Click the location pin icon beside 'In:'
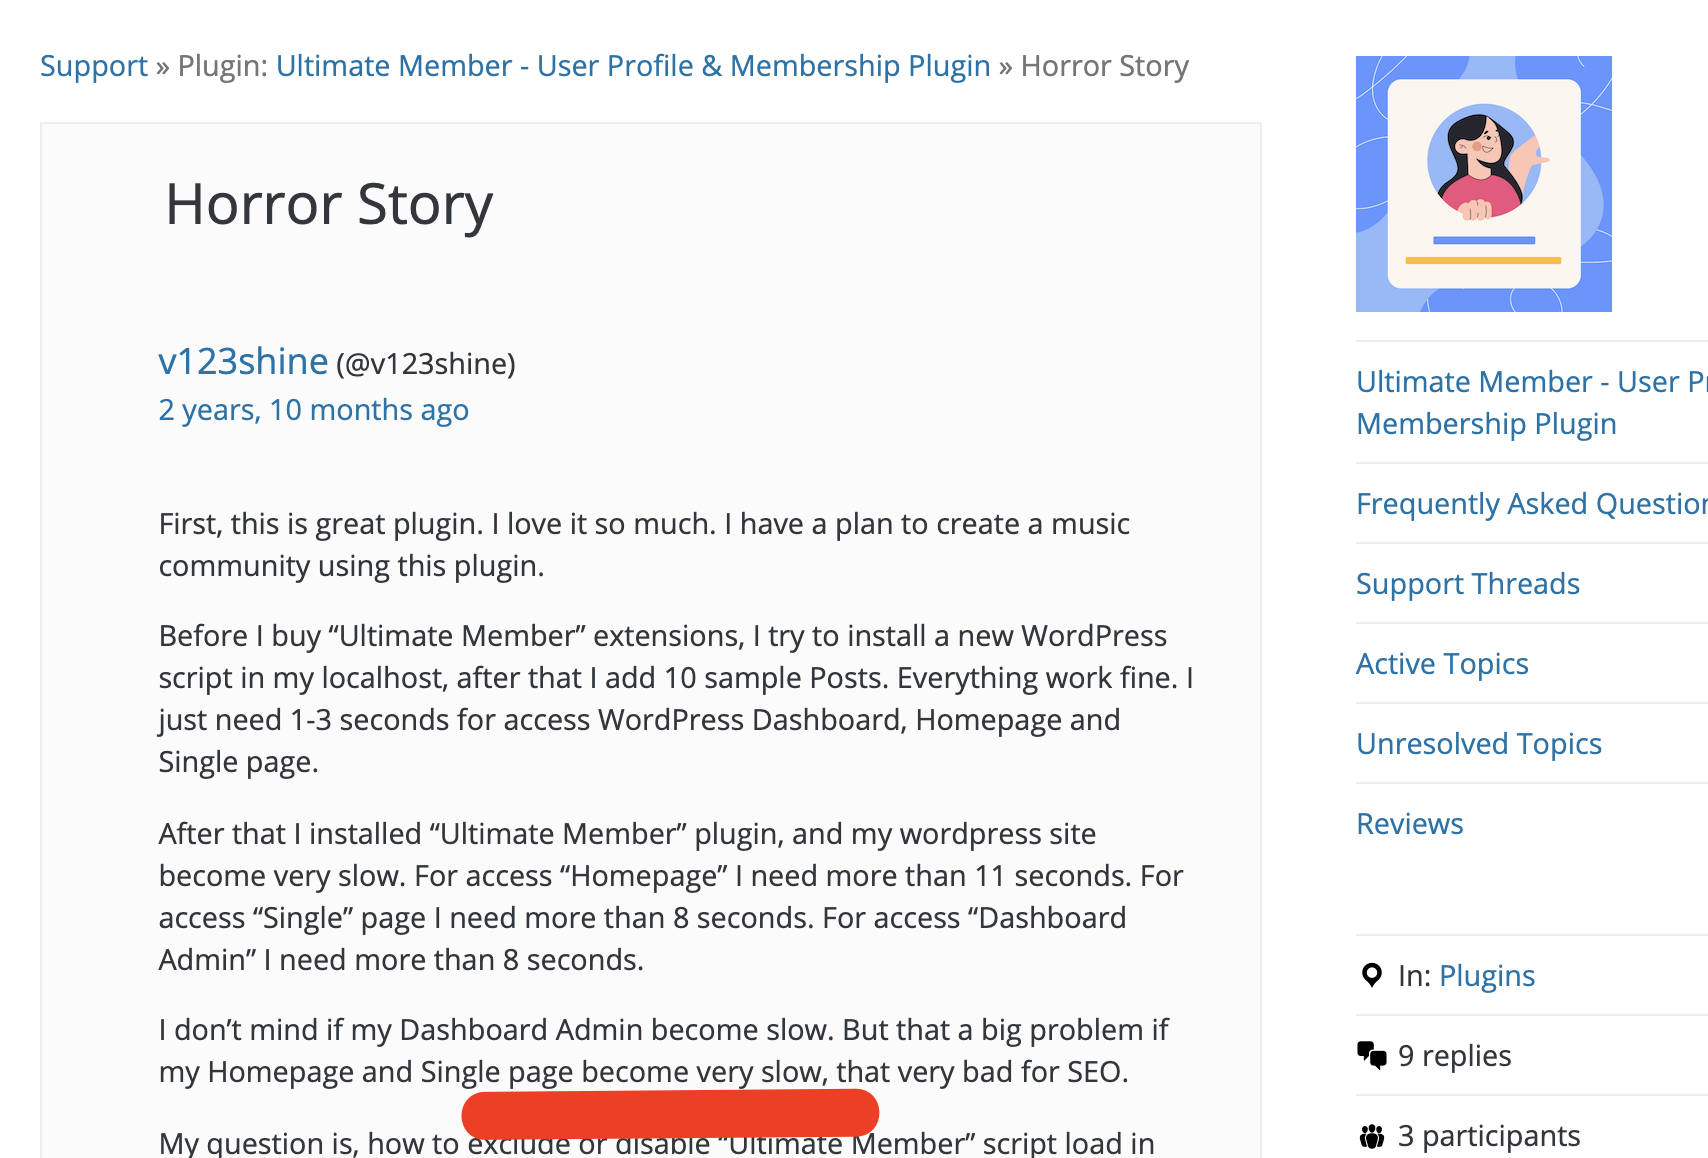Image resolution: width=1708 pixels, height=1158 pixels. [1372, 975]
